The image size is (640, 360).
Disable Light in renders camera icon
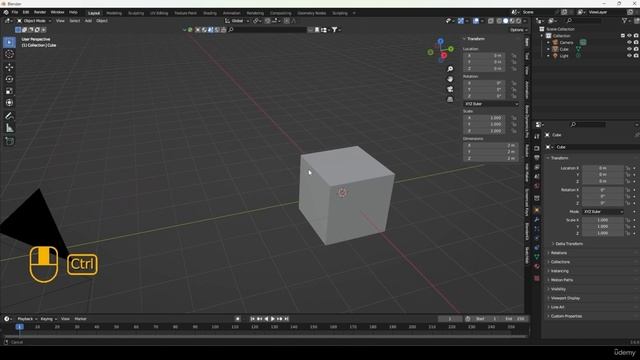(636, 56)
